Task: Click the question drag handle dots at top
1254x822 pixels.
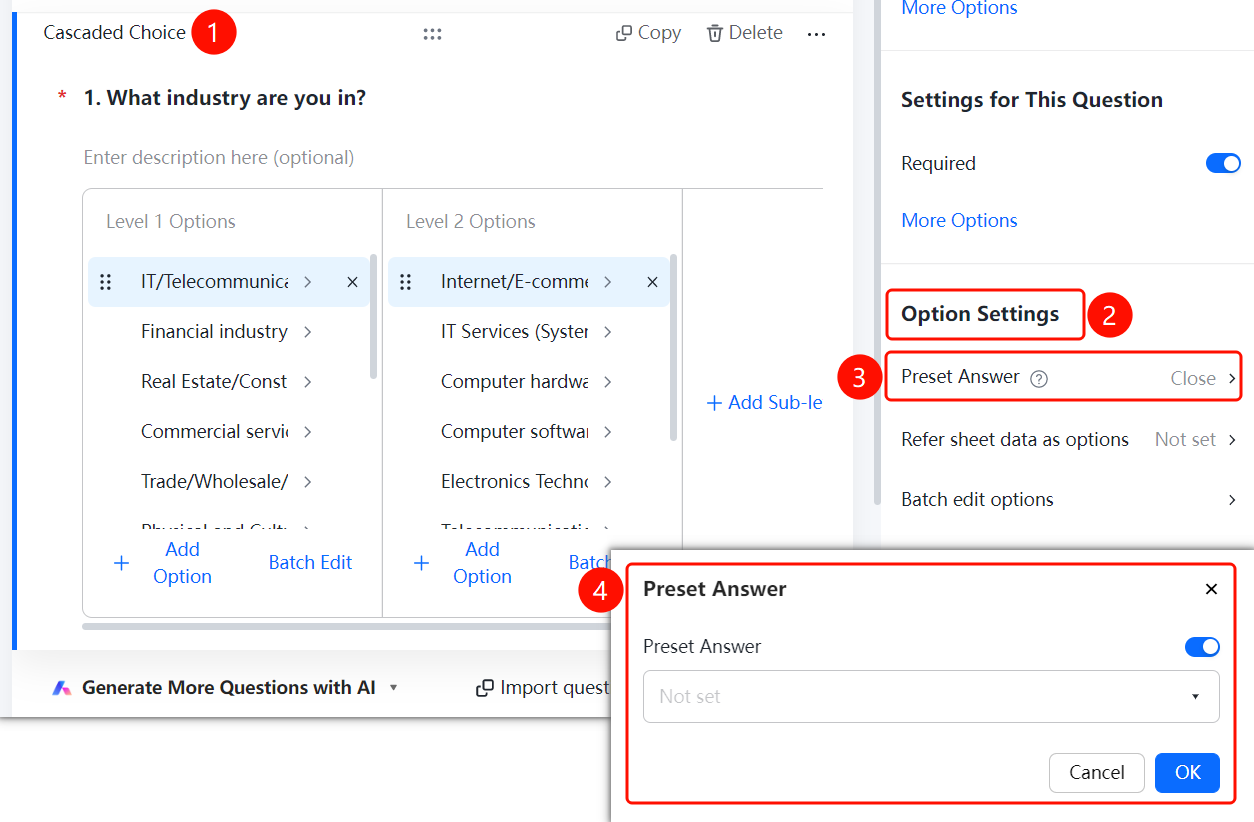Action: click(x=432, y=34)
